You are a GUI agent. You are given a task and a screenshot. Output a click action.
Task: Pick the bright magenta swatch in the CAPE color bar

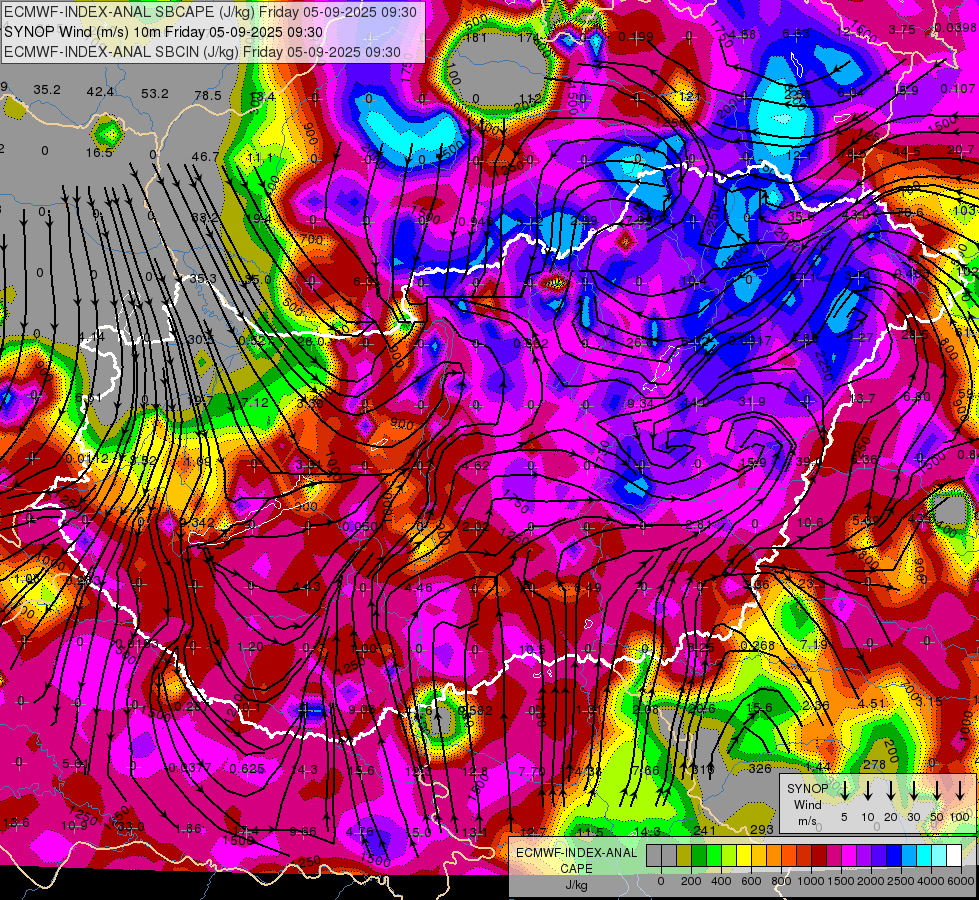click(849, 855)
